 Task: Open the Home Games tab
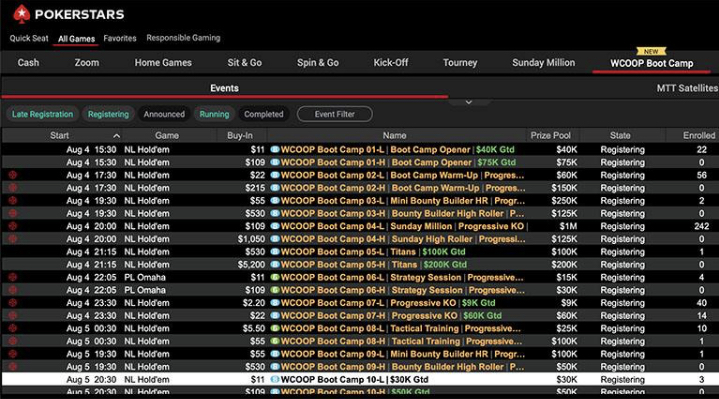pos(163,63)
